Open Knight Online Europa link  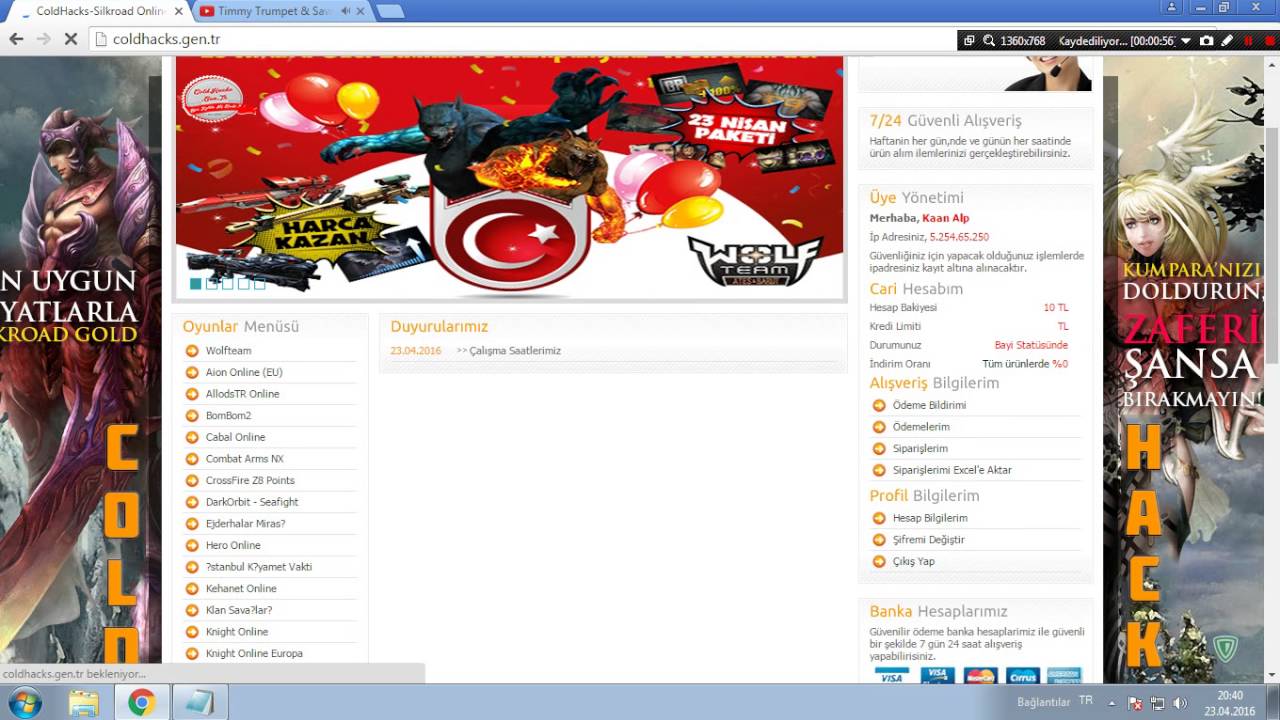[x=254, y=654]
